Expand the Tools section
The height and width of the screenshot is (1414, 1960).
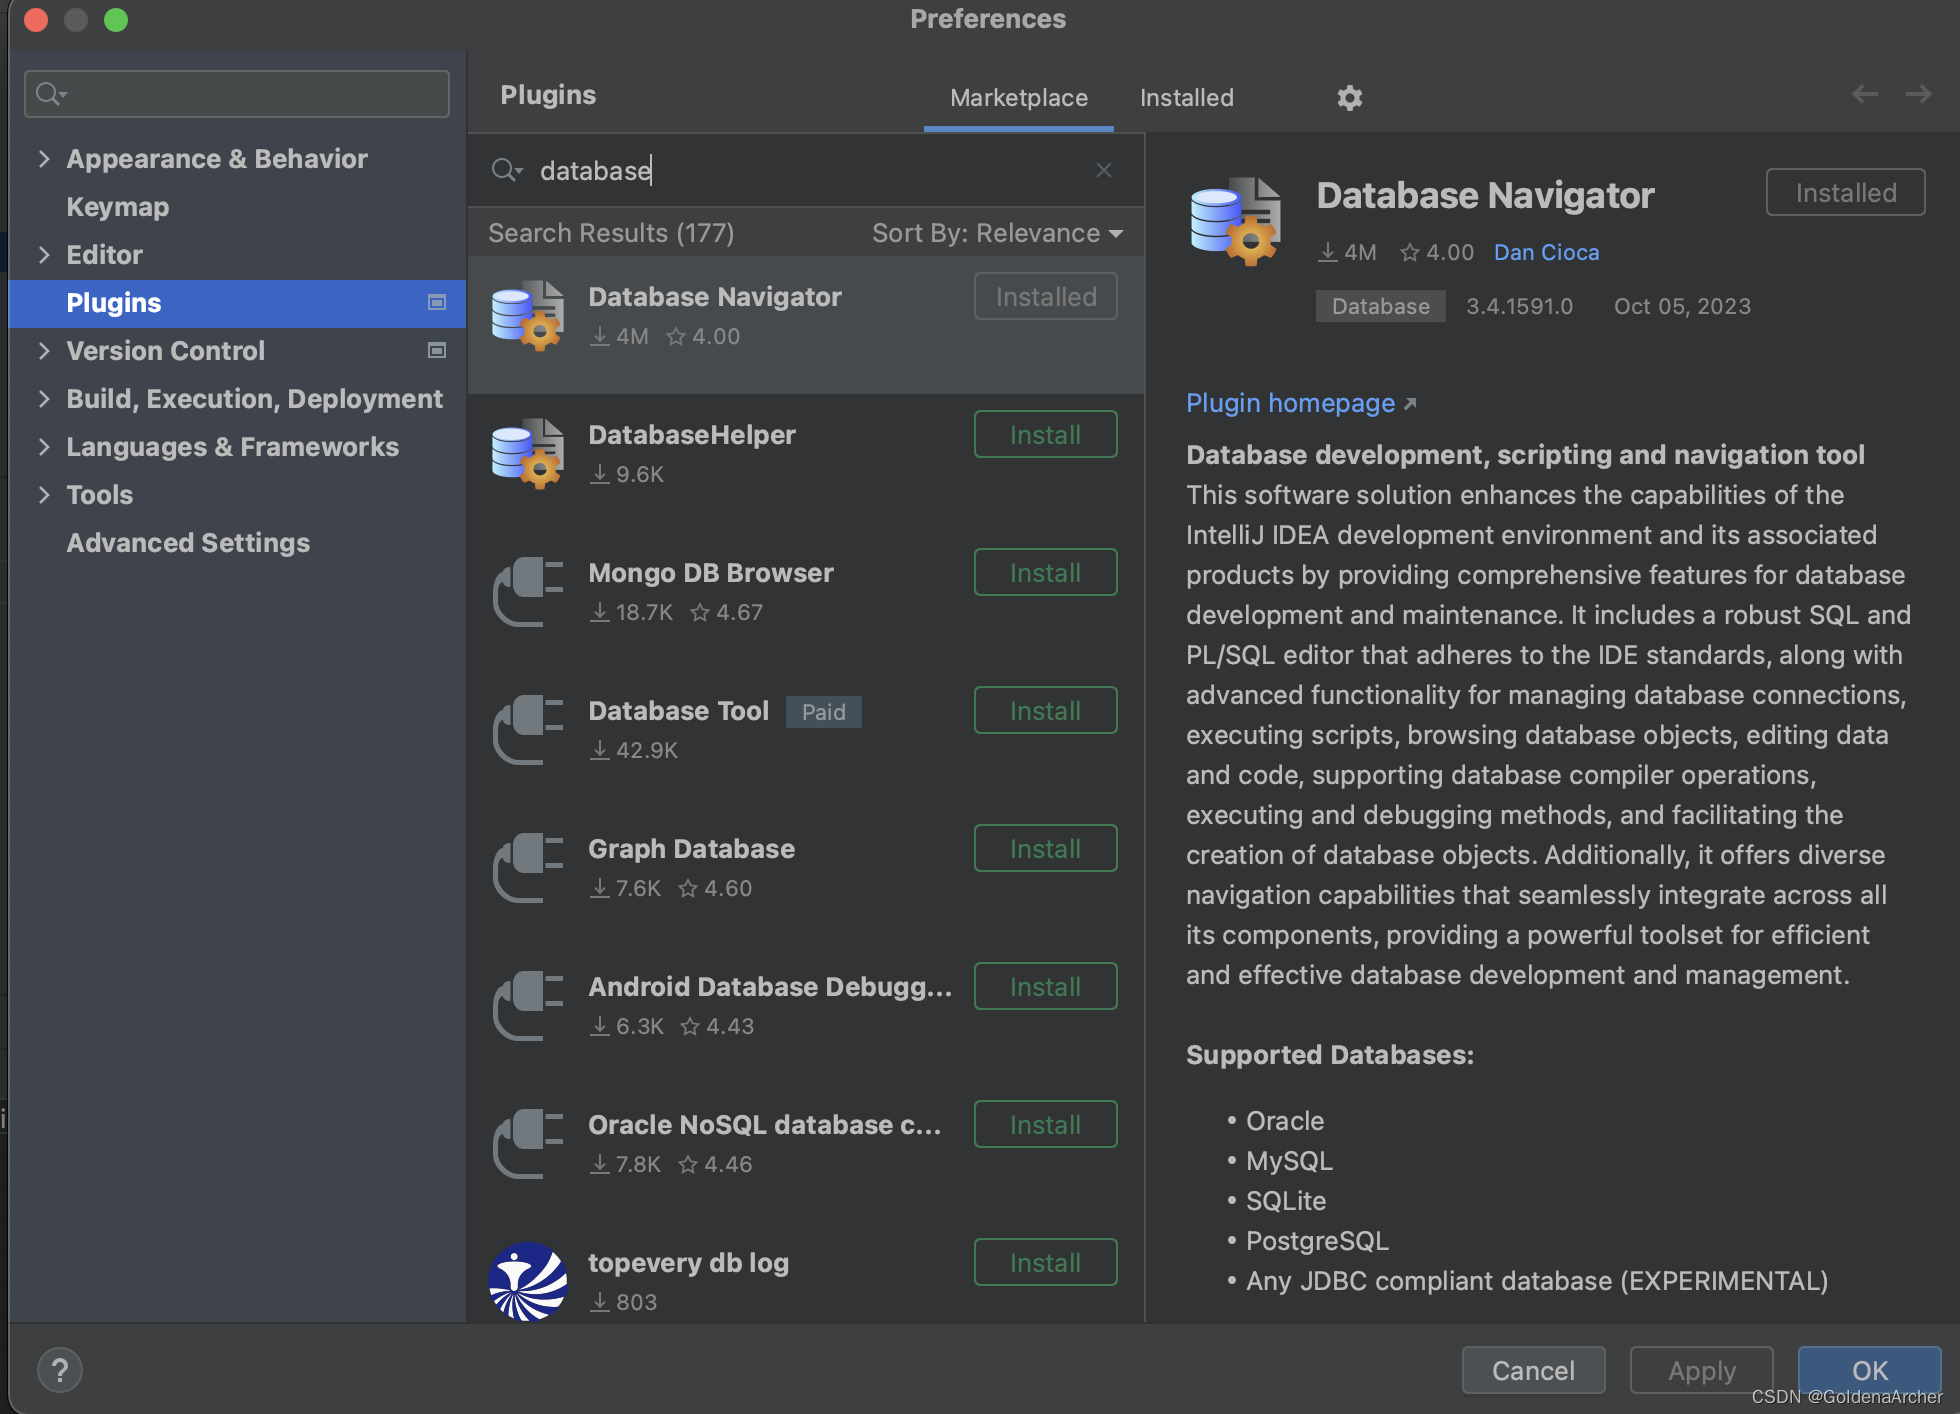44,494
